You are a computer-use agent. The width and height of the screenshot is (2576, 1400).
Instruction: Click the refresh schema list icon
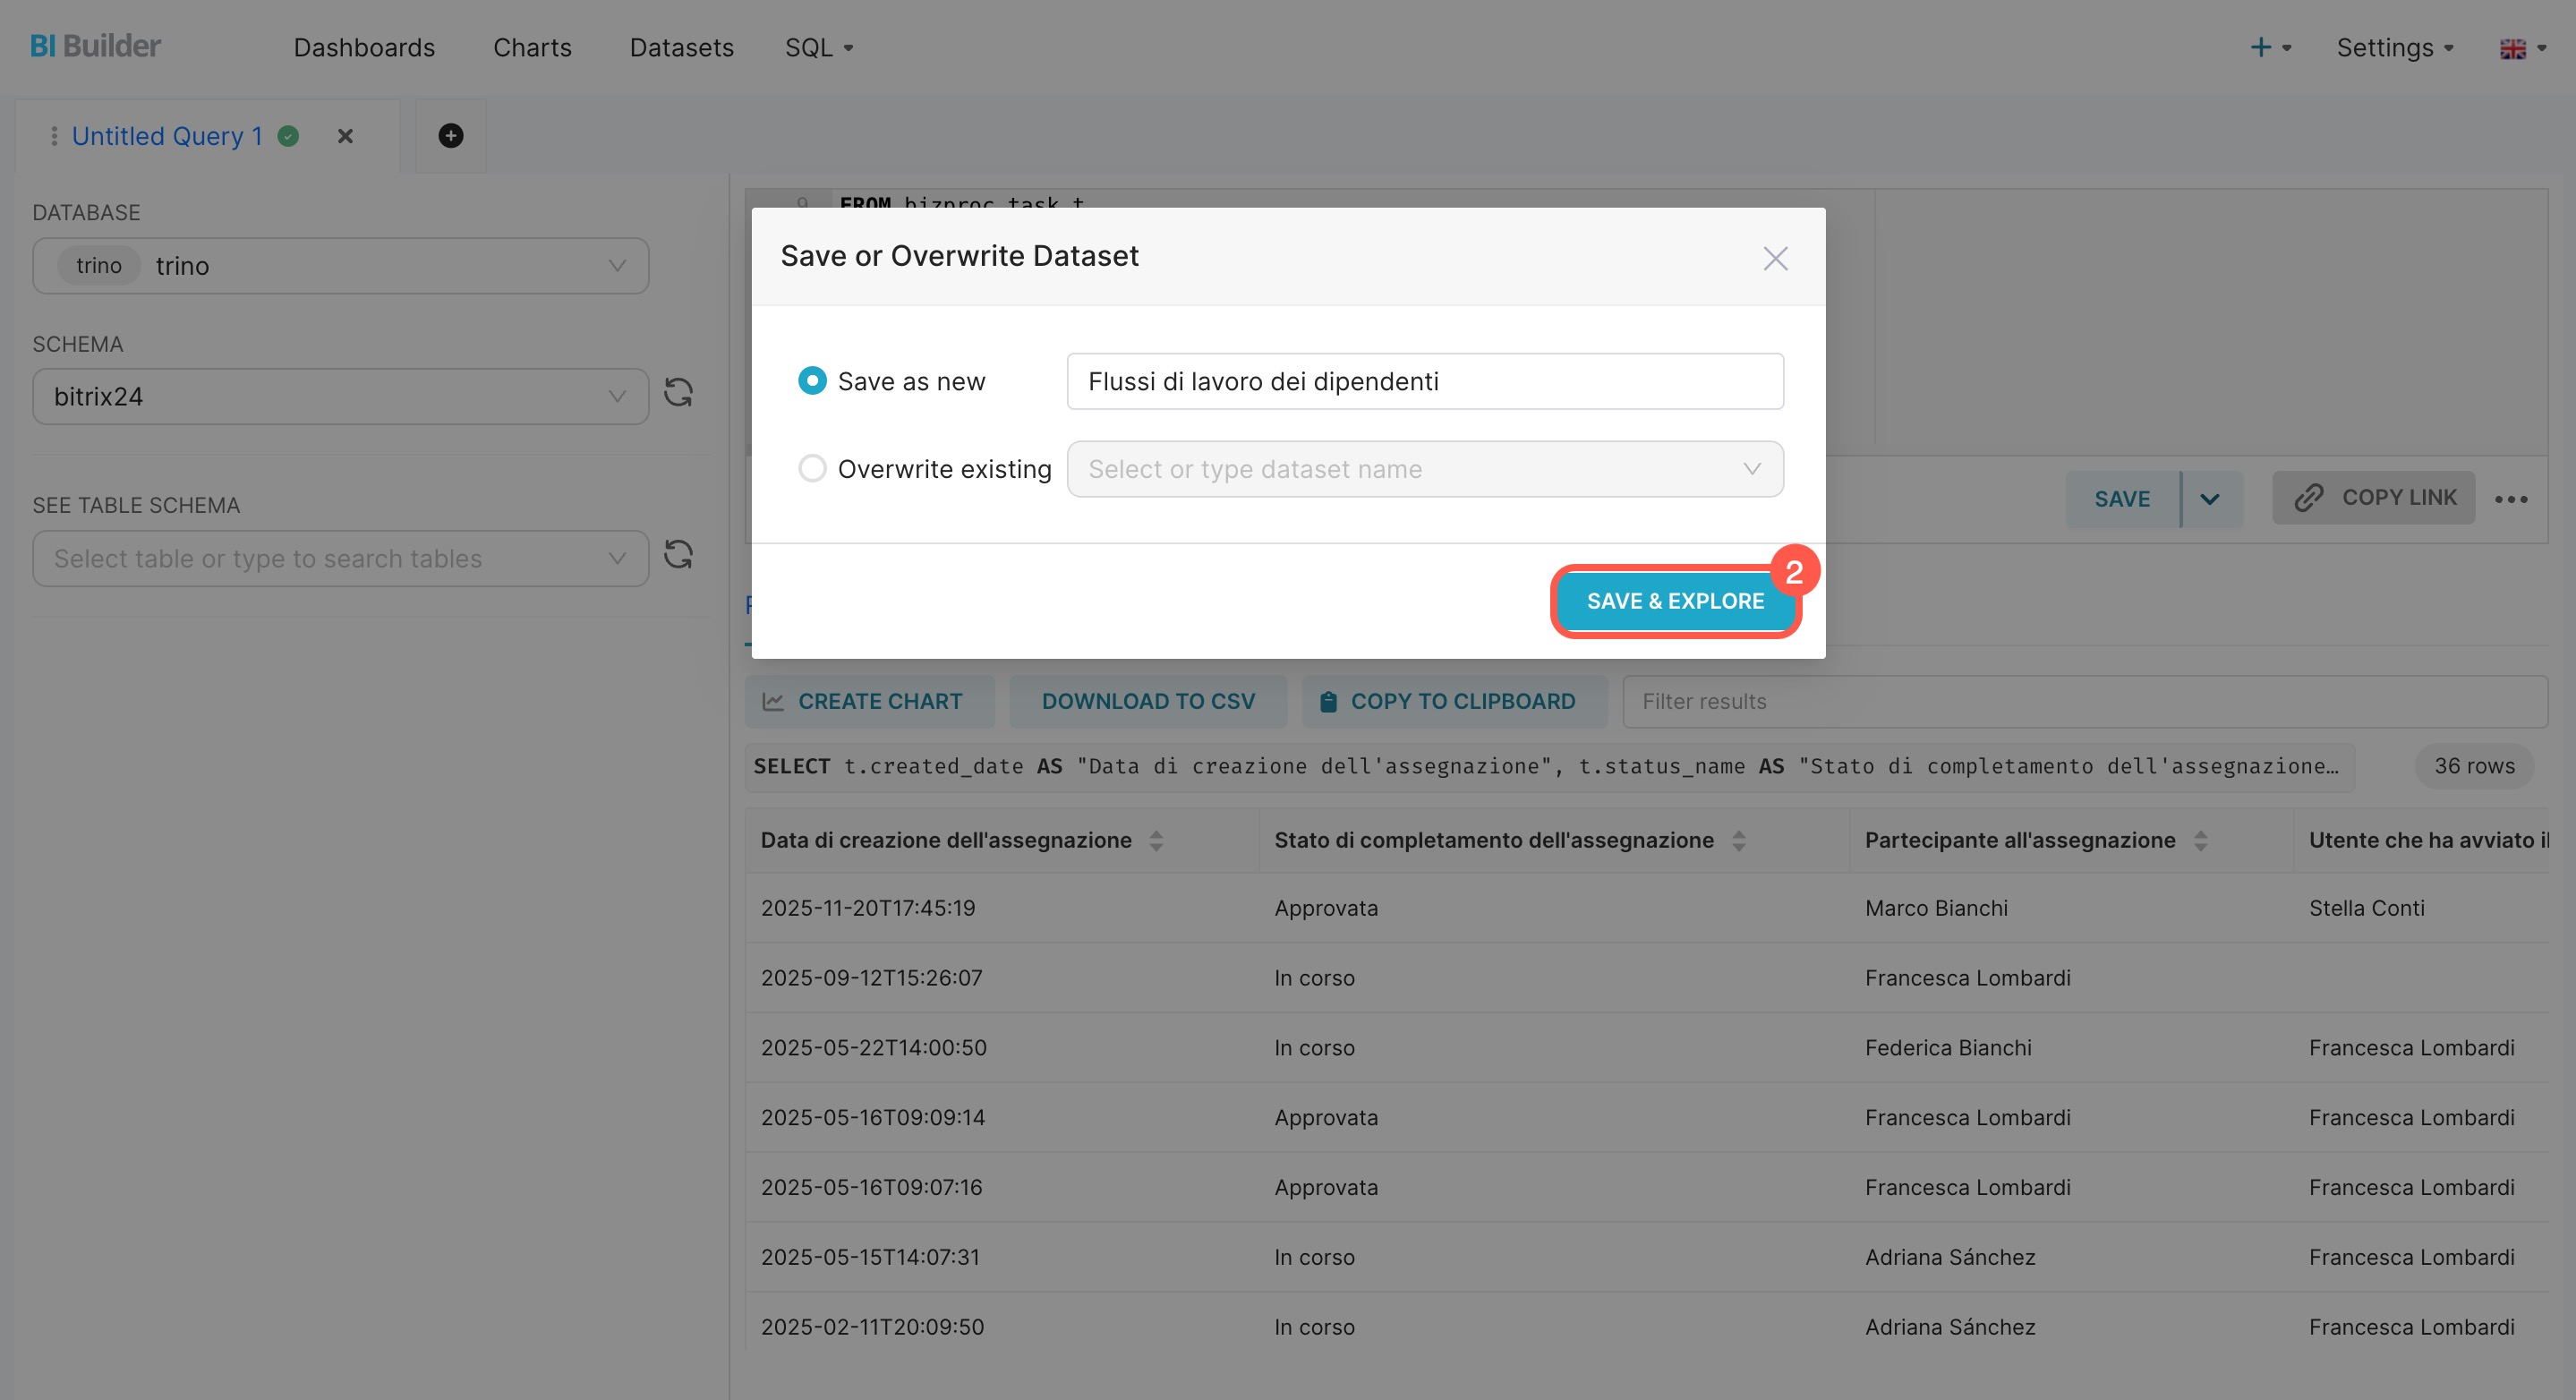tap(678, 393)
